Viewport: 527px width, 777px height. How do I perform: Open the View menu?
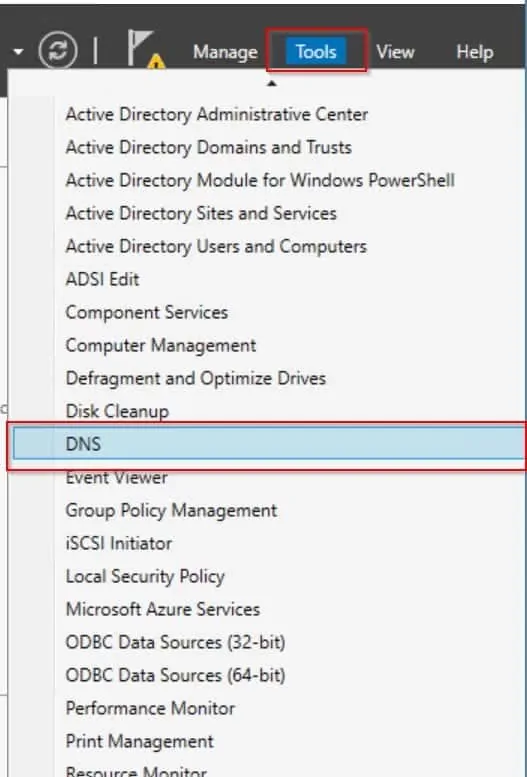395,52
